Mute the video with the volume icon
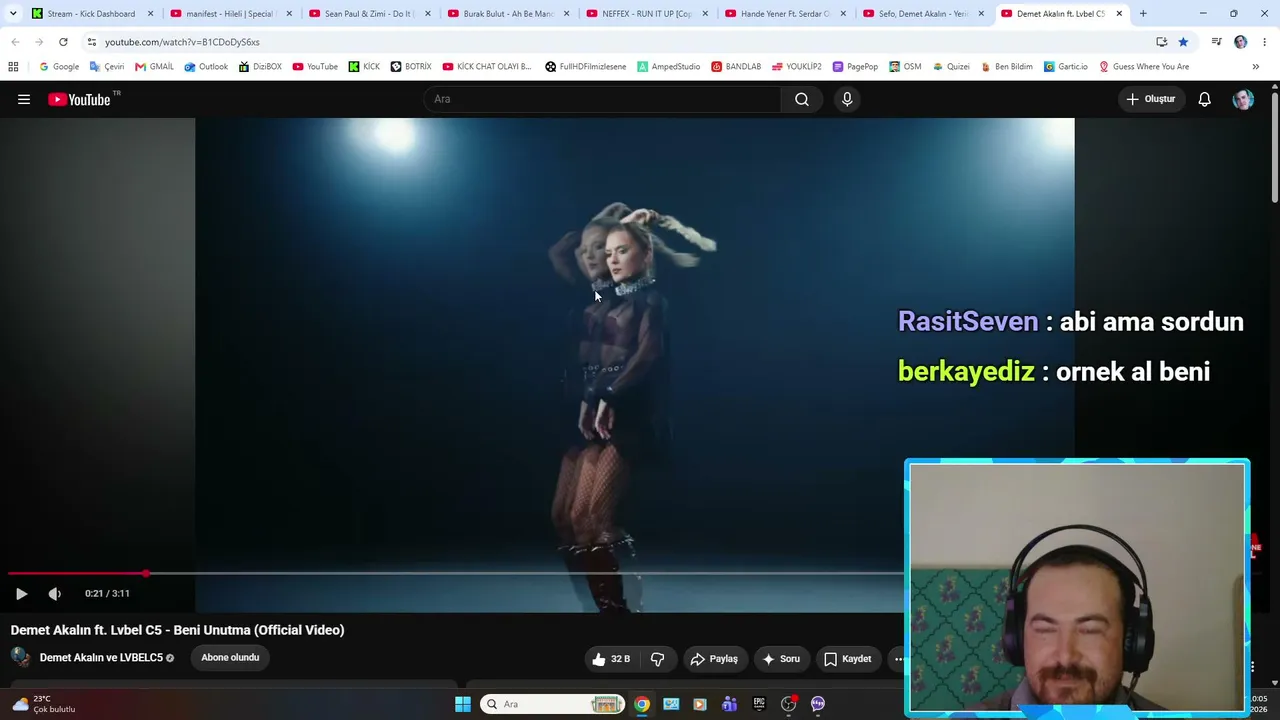 click(x=55, y=594)
